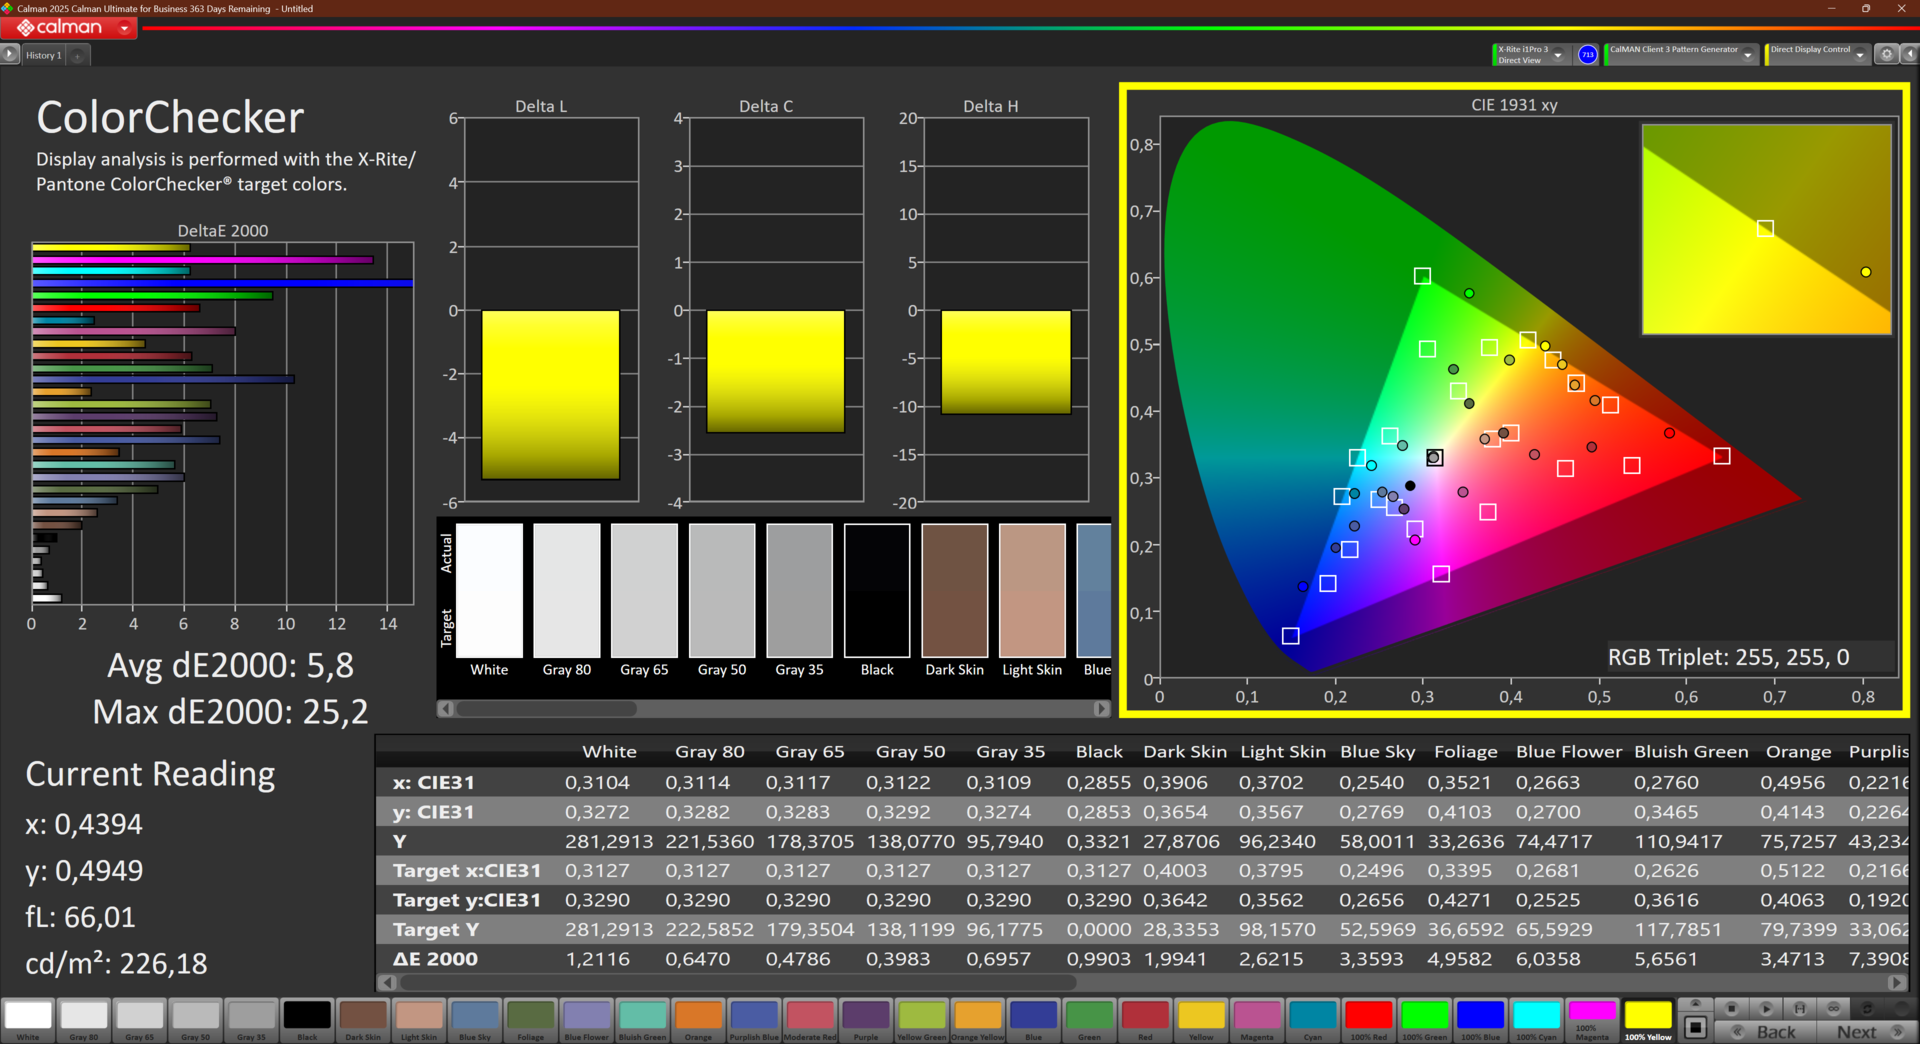The height and width of the screenshot is (1044, 1920).
Task: Add a new history tab
Action: pyautogui.click(x=78, y=55)
